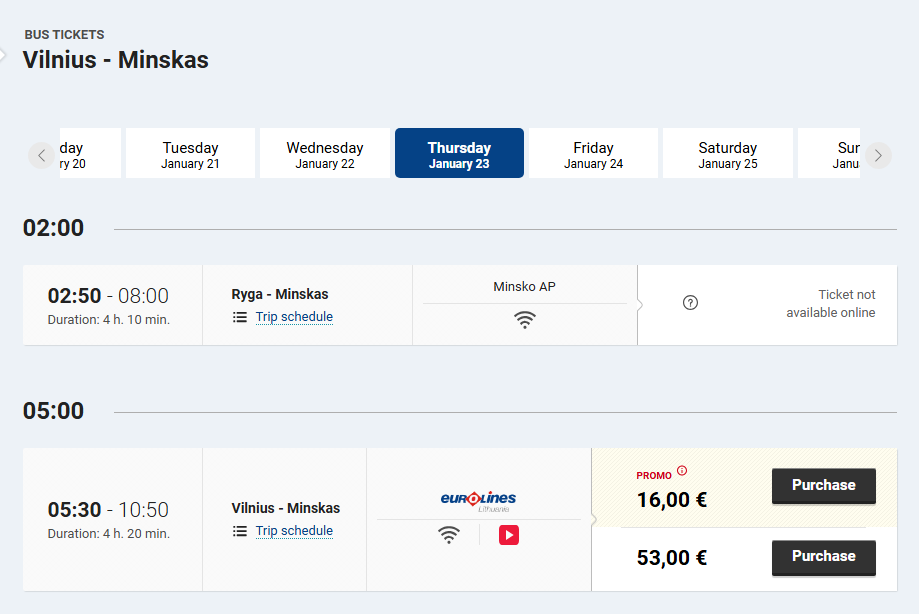Switch to Friday January 24
Viewport: 919px width, 614px height.
[x=593, y=154]
